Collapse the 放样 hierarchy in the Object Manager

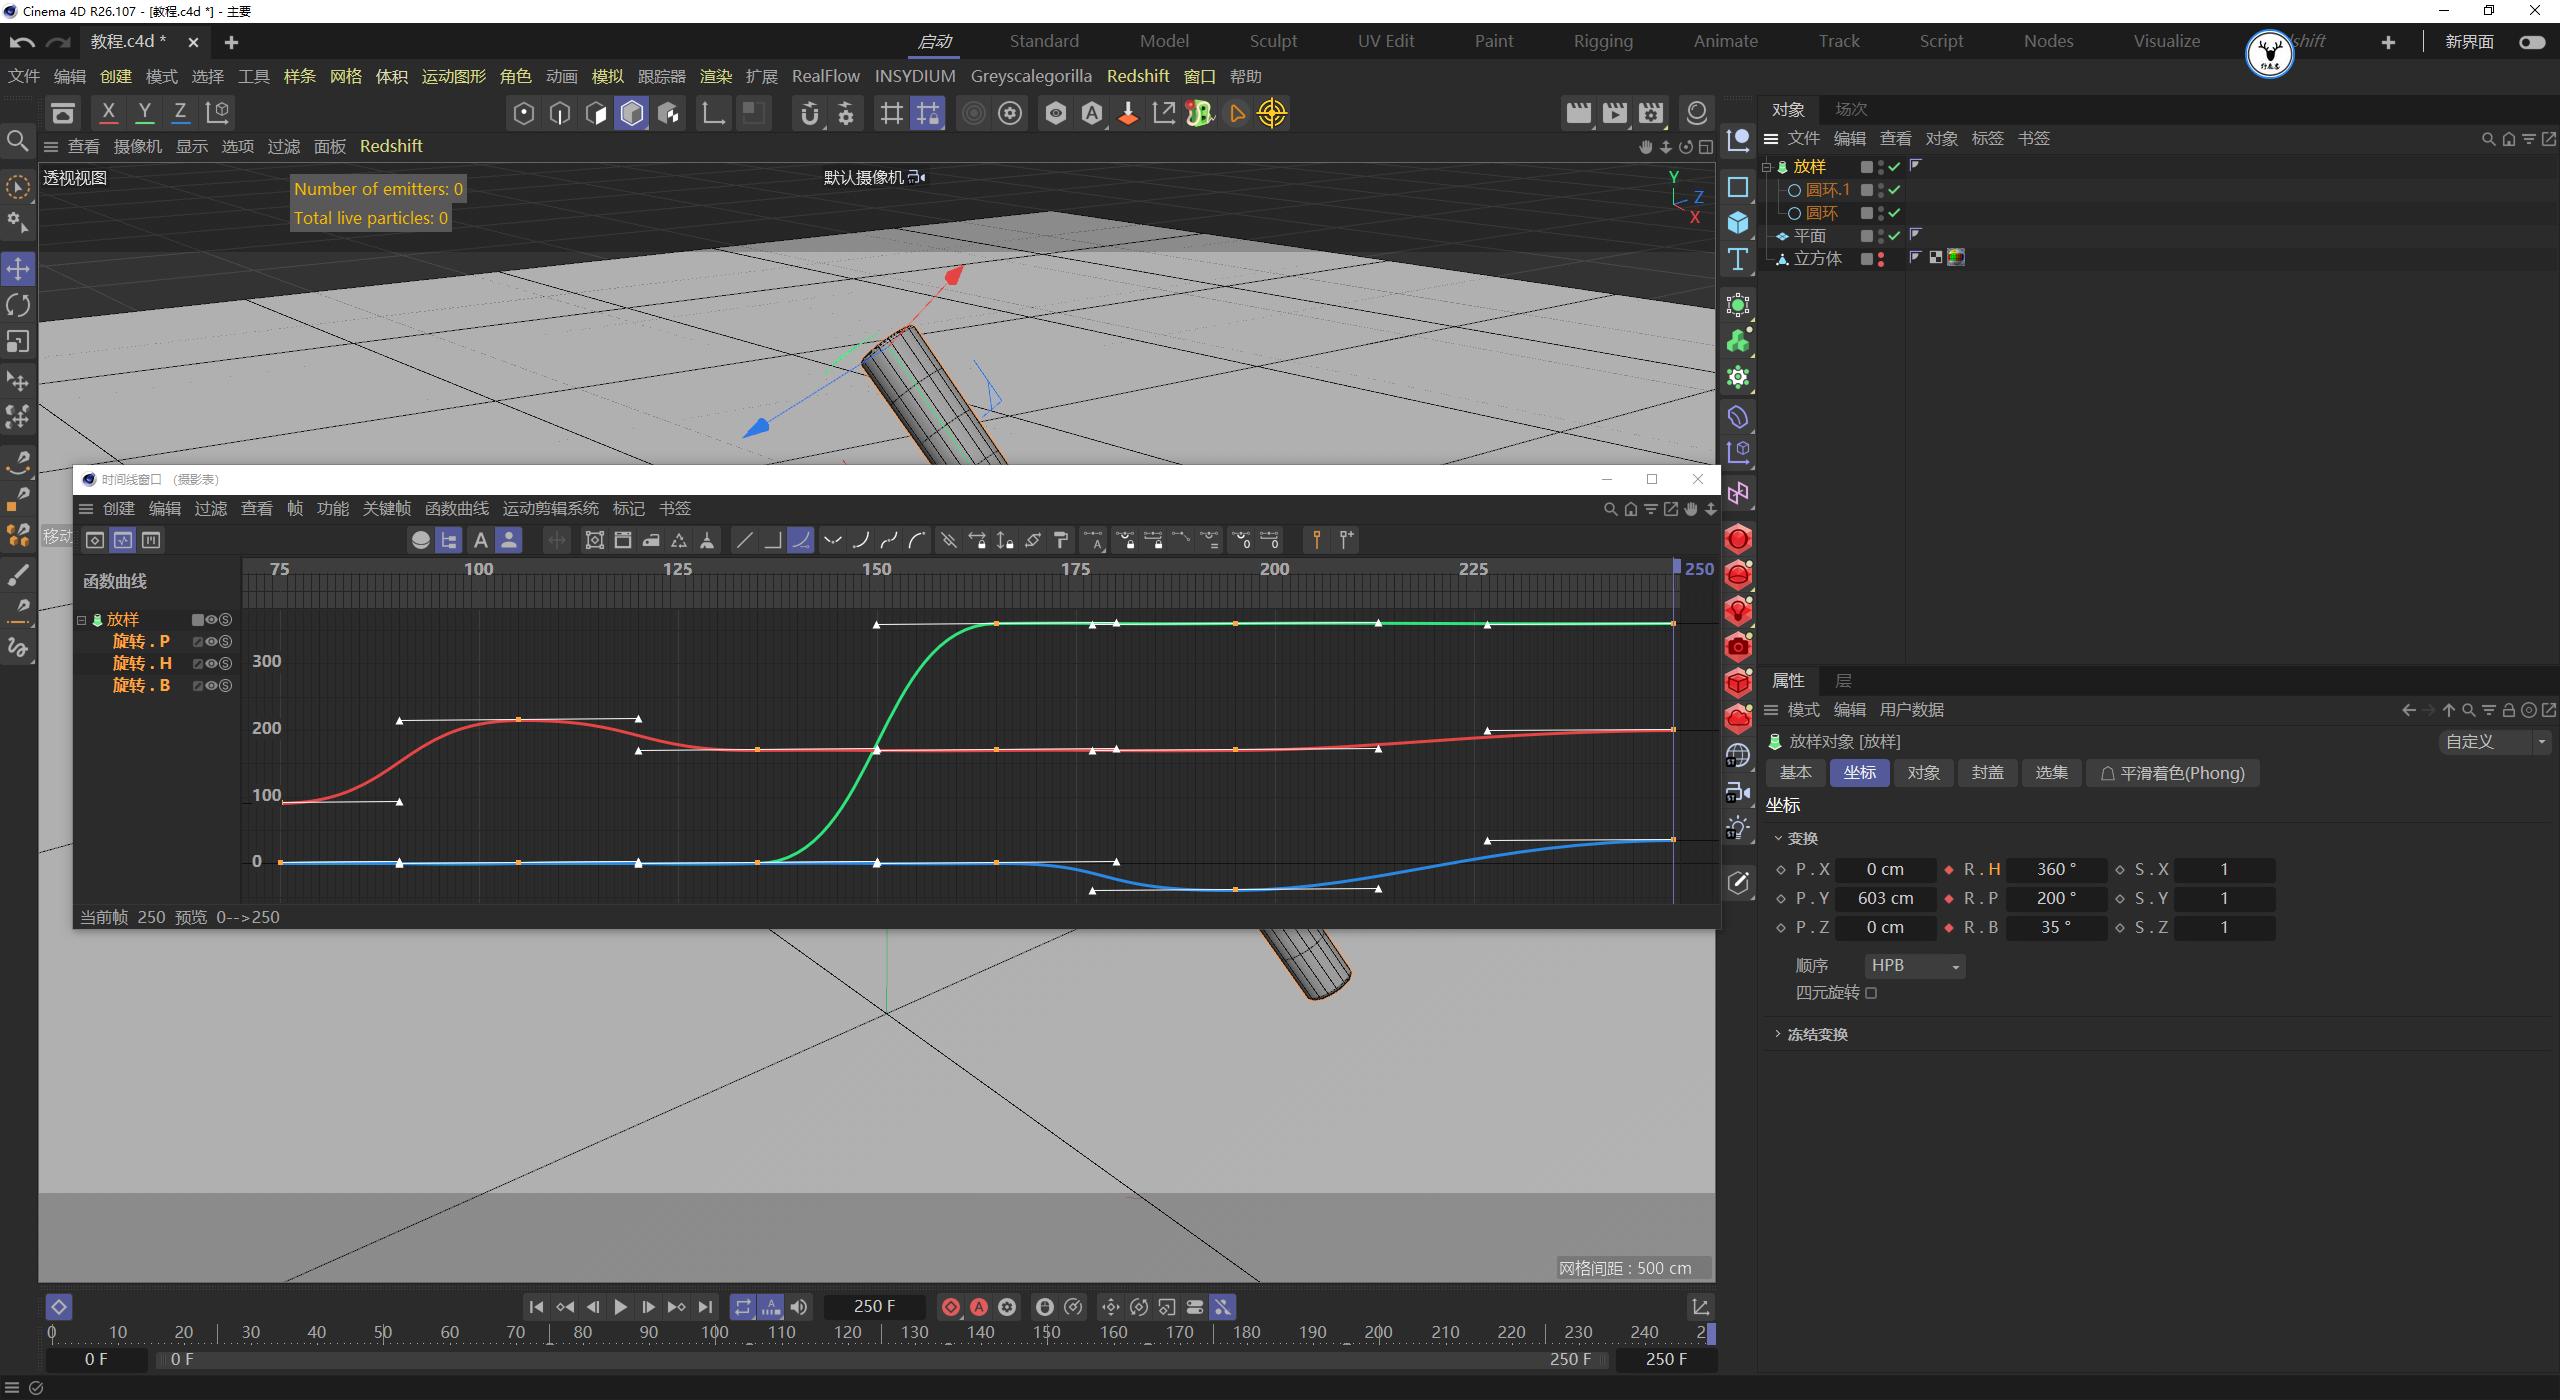tap(1767, 167)
